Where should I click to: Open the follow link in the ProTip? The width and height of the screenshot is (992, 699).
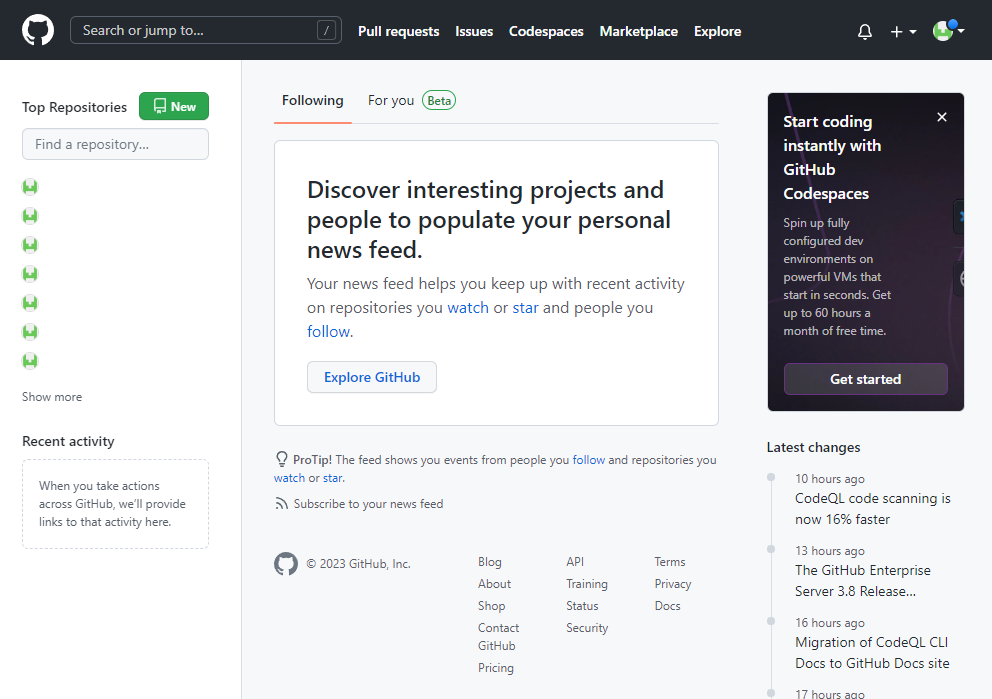point(588,460)
